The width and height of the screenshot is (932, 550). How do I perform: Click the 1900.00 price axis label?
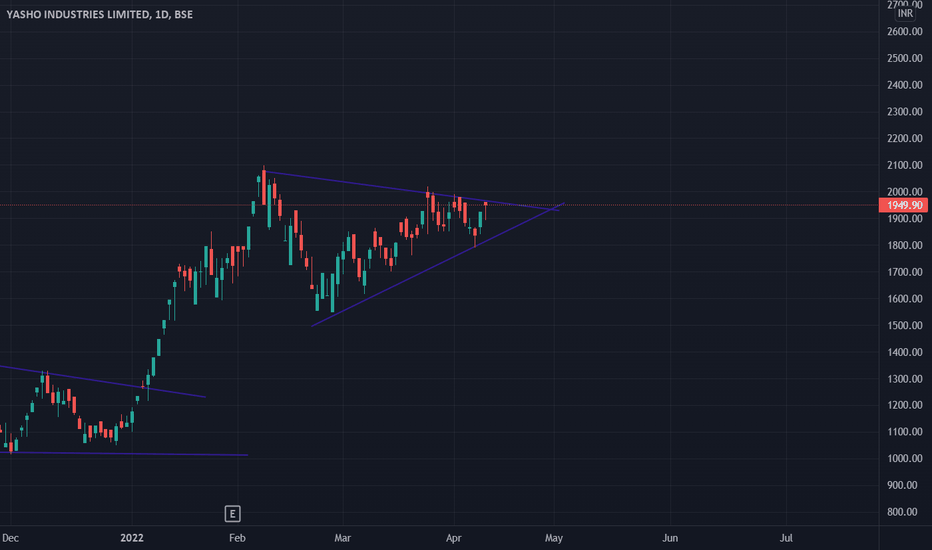pyautogui.click(x=905, y=219)
